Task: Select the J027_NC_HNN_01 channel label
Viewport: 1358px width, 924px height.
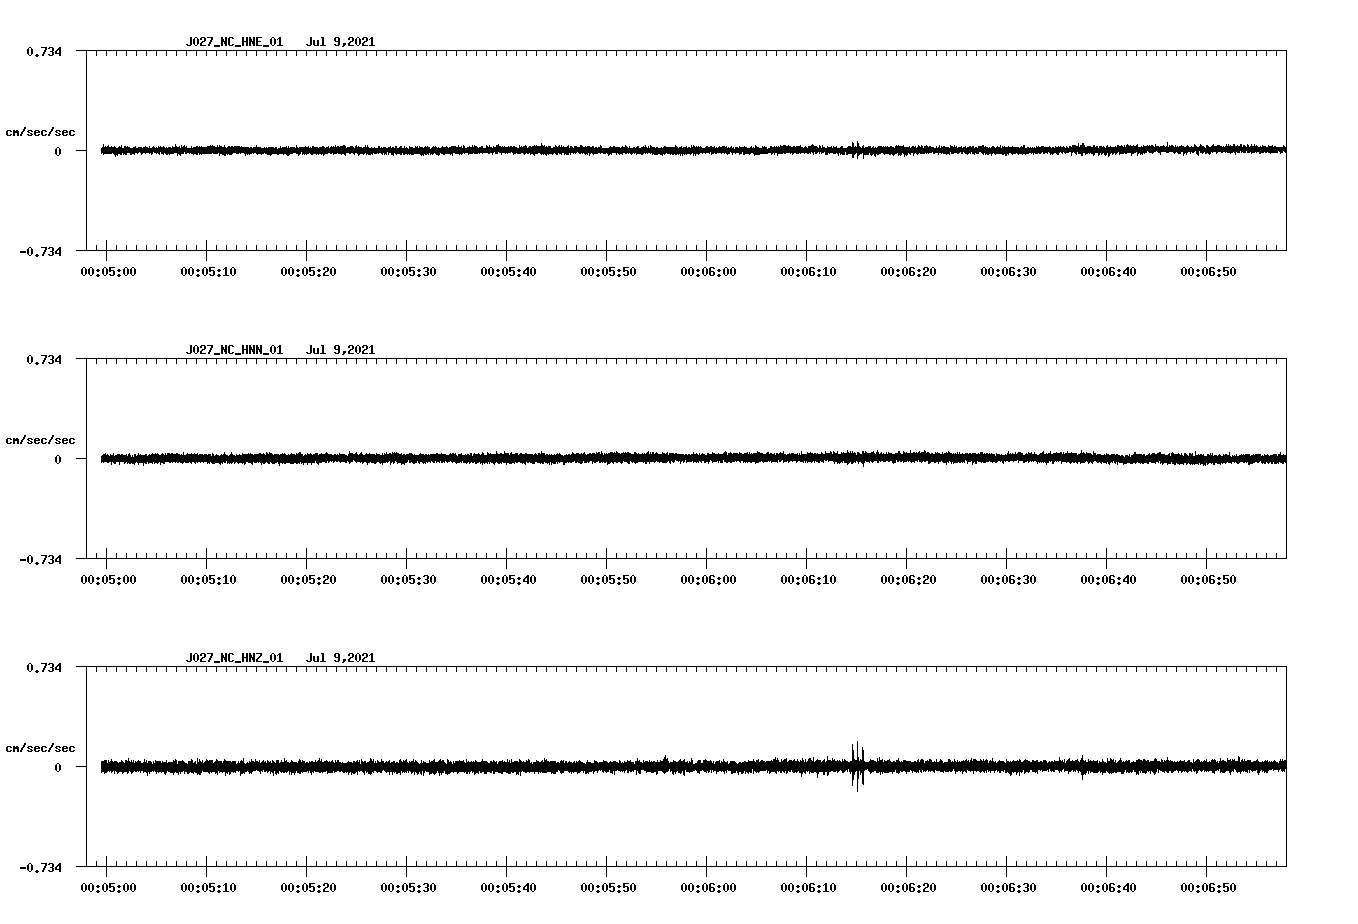Action: [234, 350]
